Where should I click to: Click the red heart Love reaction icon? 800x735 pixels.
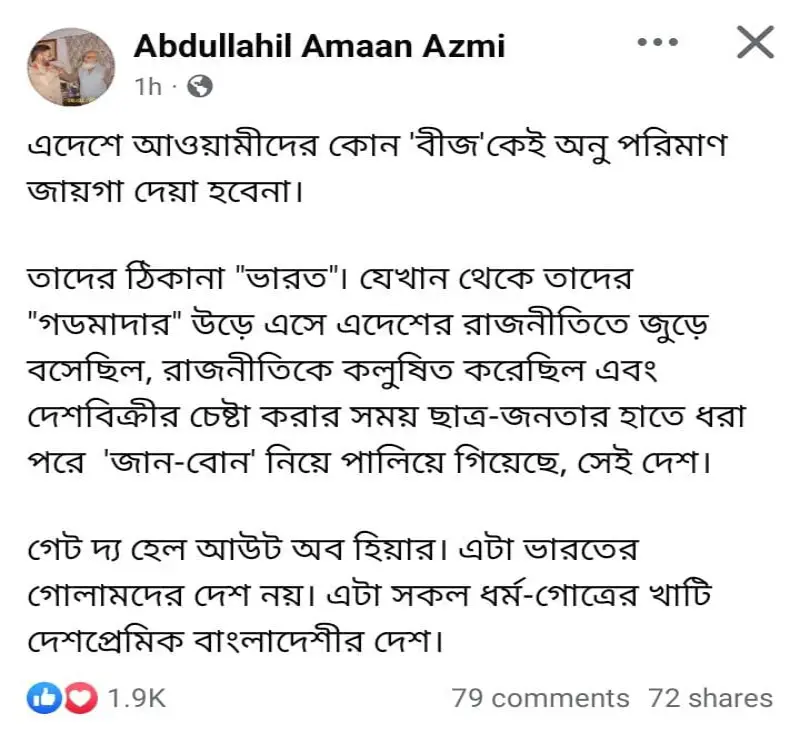tap(81, 697)
